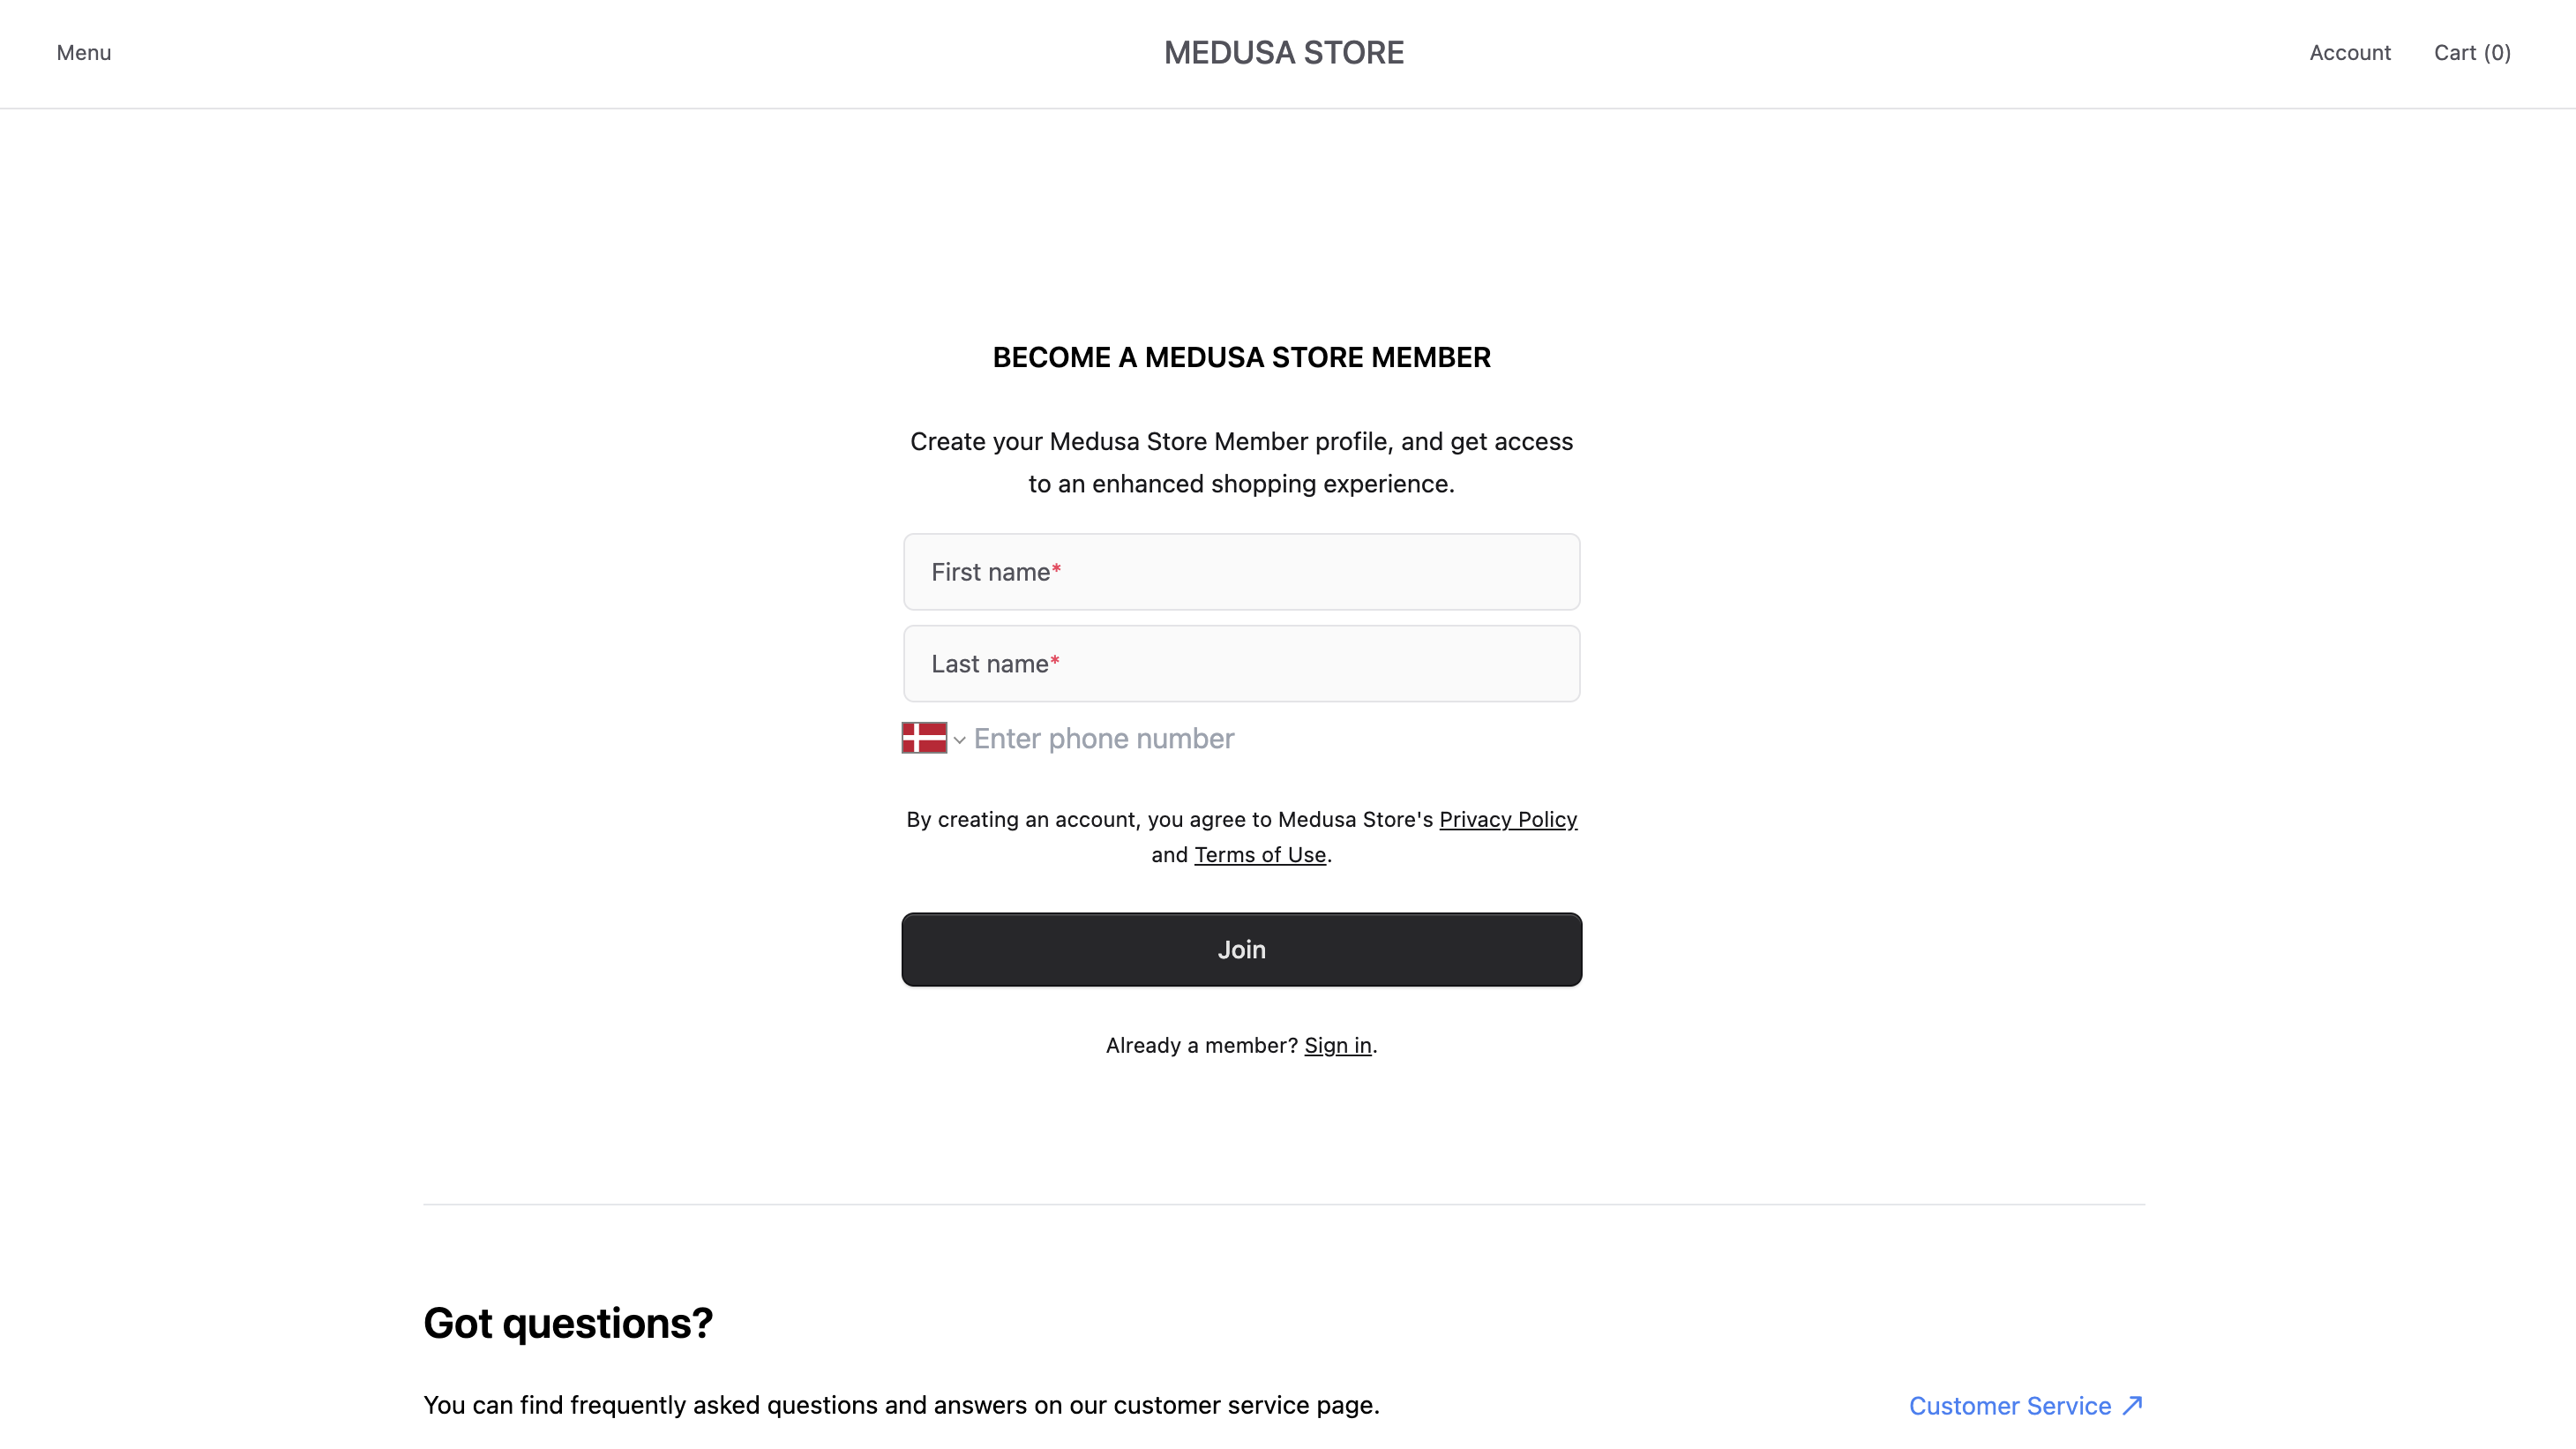Screen dimensions: 2576x1449
Task: Open the Cart (0)
Action: [2471, 52]
